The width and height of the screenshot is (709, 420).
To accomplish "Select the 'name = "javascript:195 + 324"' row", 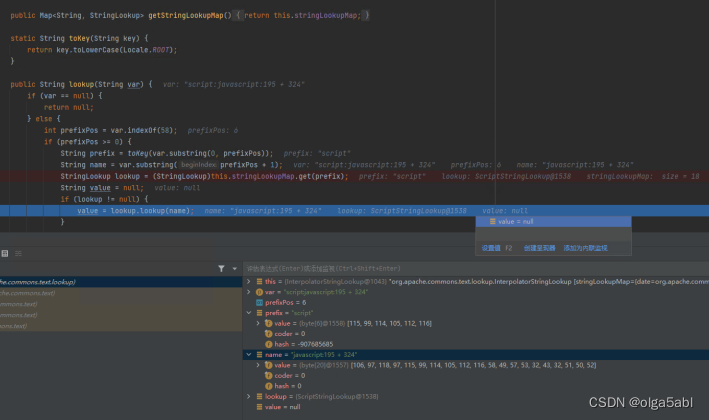I will (476, 354).
